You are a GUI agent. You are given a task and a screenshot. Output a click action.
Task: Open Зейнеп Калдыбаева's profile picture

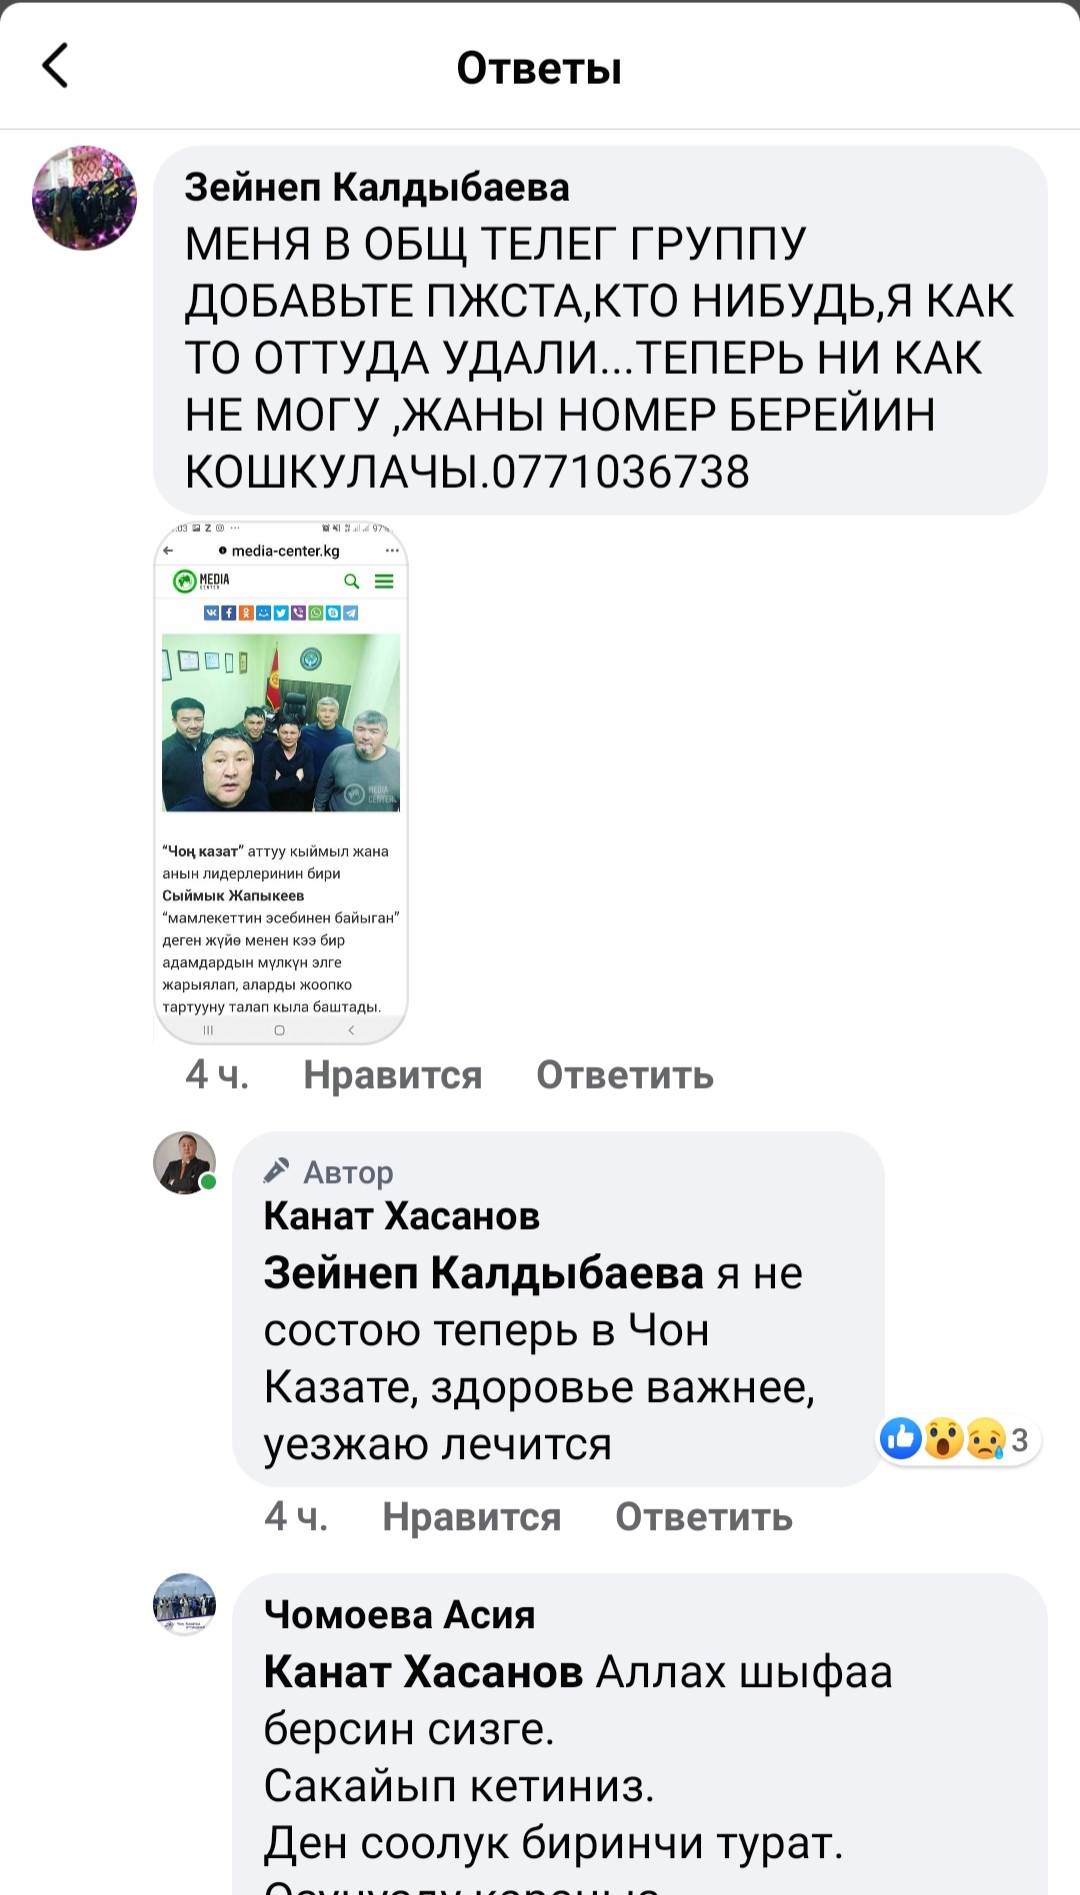(85, 198)
